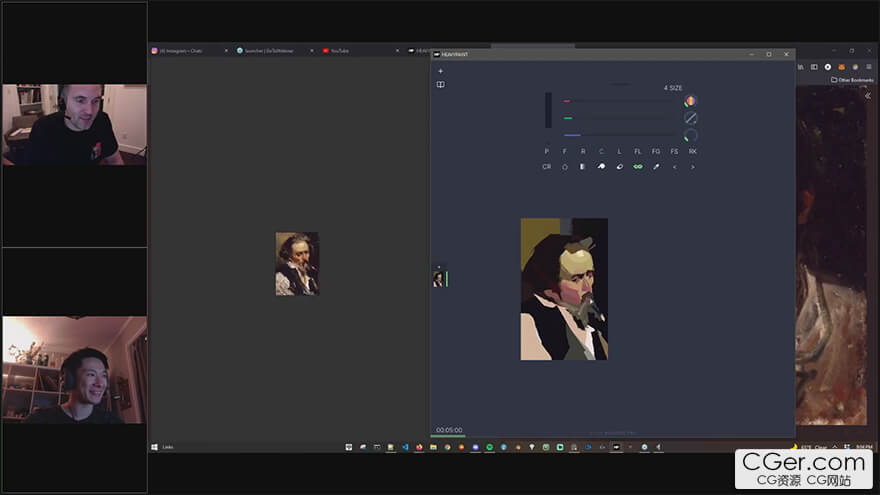The width and height of the screenshot is (880, 495).
Task: Open the book icon below the plus
Action: [440, 85]
